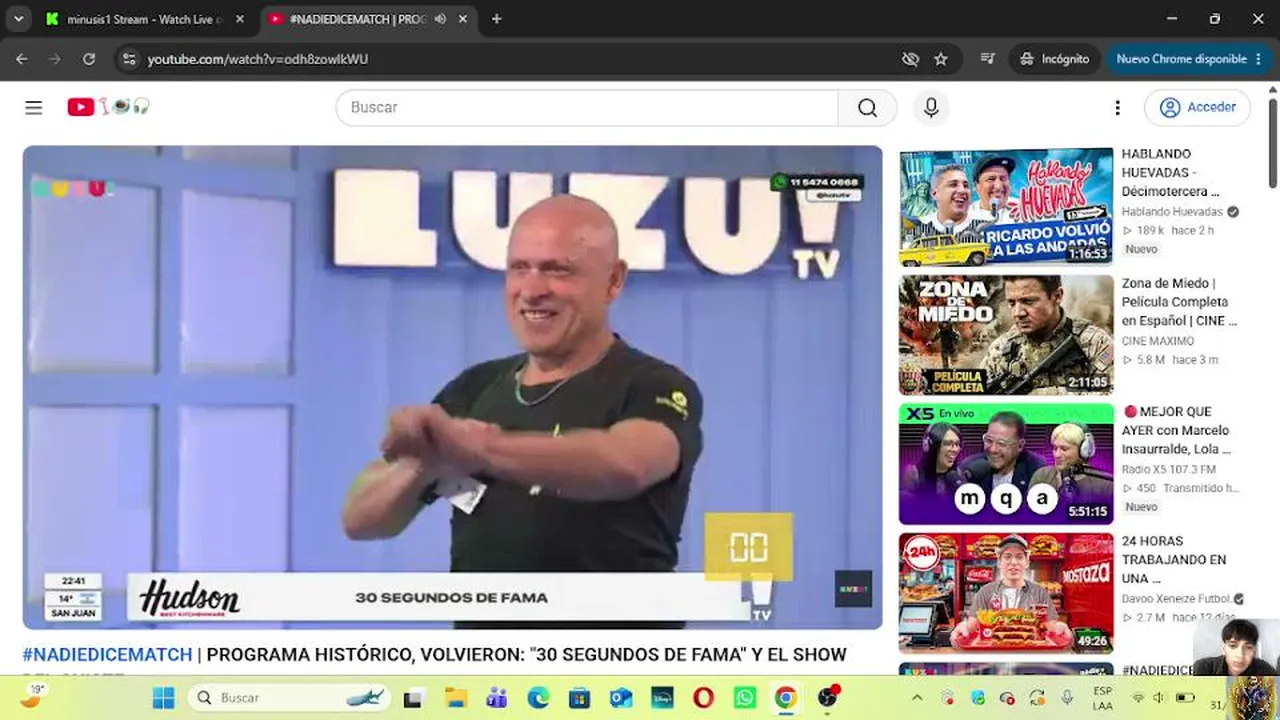The image size is (1280, 720).
Task: Close the minusis1 Stream tab
Action: coord(240,19)
